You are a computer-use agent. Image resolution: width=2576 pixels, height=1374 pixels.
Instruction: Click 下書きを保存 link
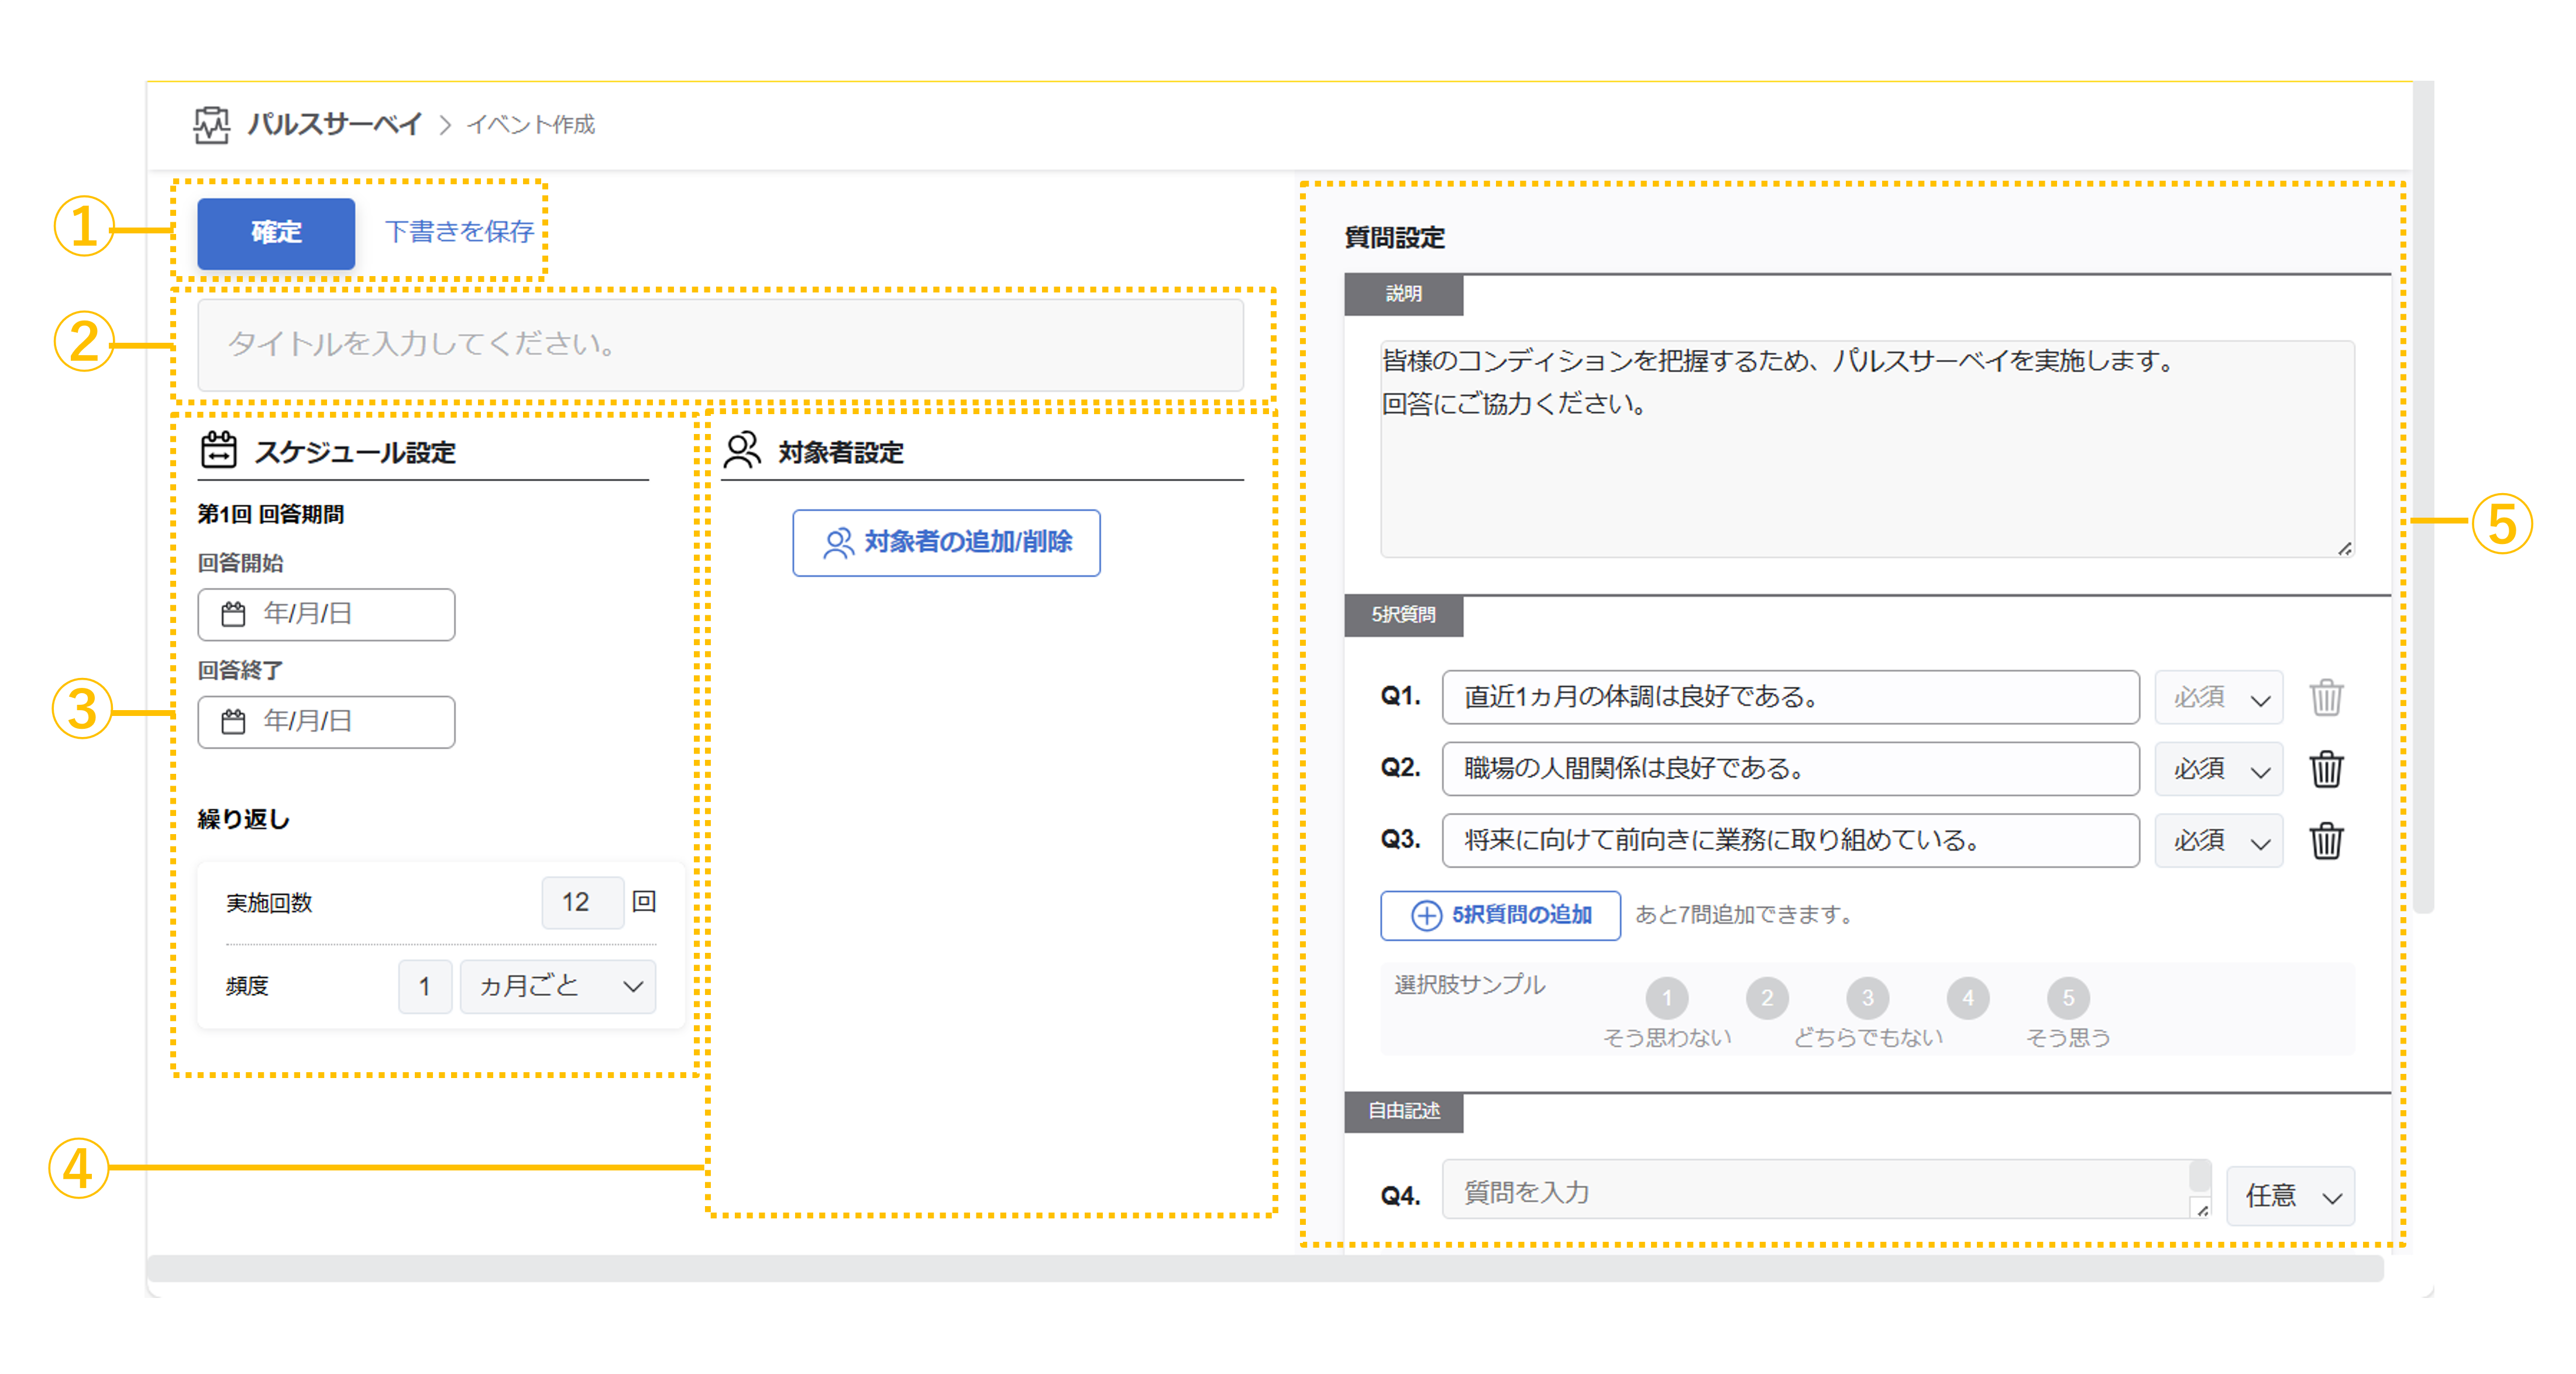point(459,232)
